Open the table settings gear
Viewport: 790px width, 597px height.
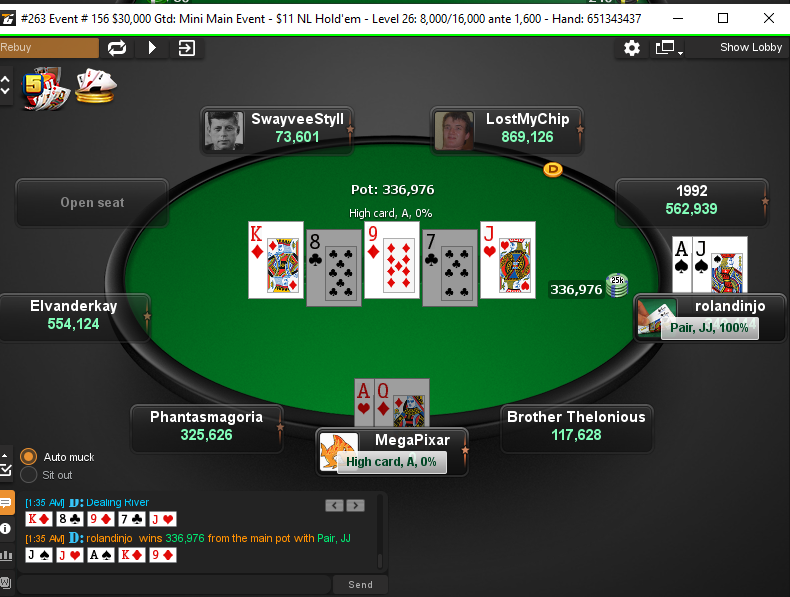pos(631,48)
